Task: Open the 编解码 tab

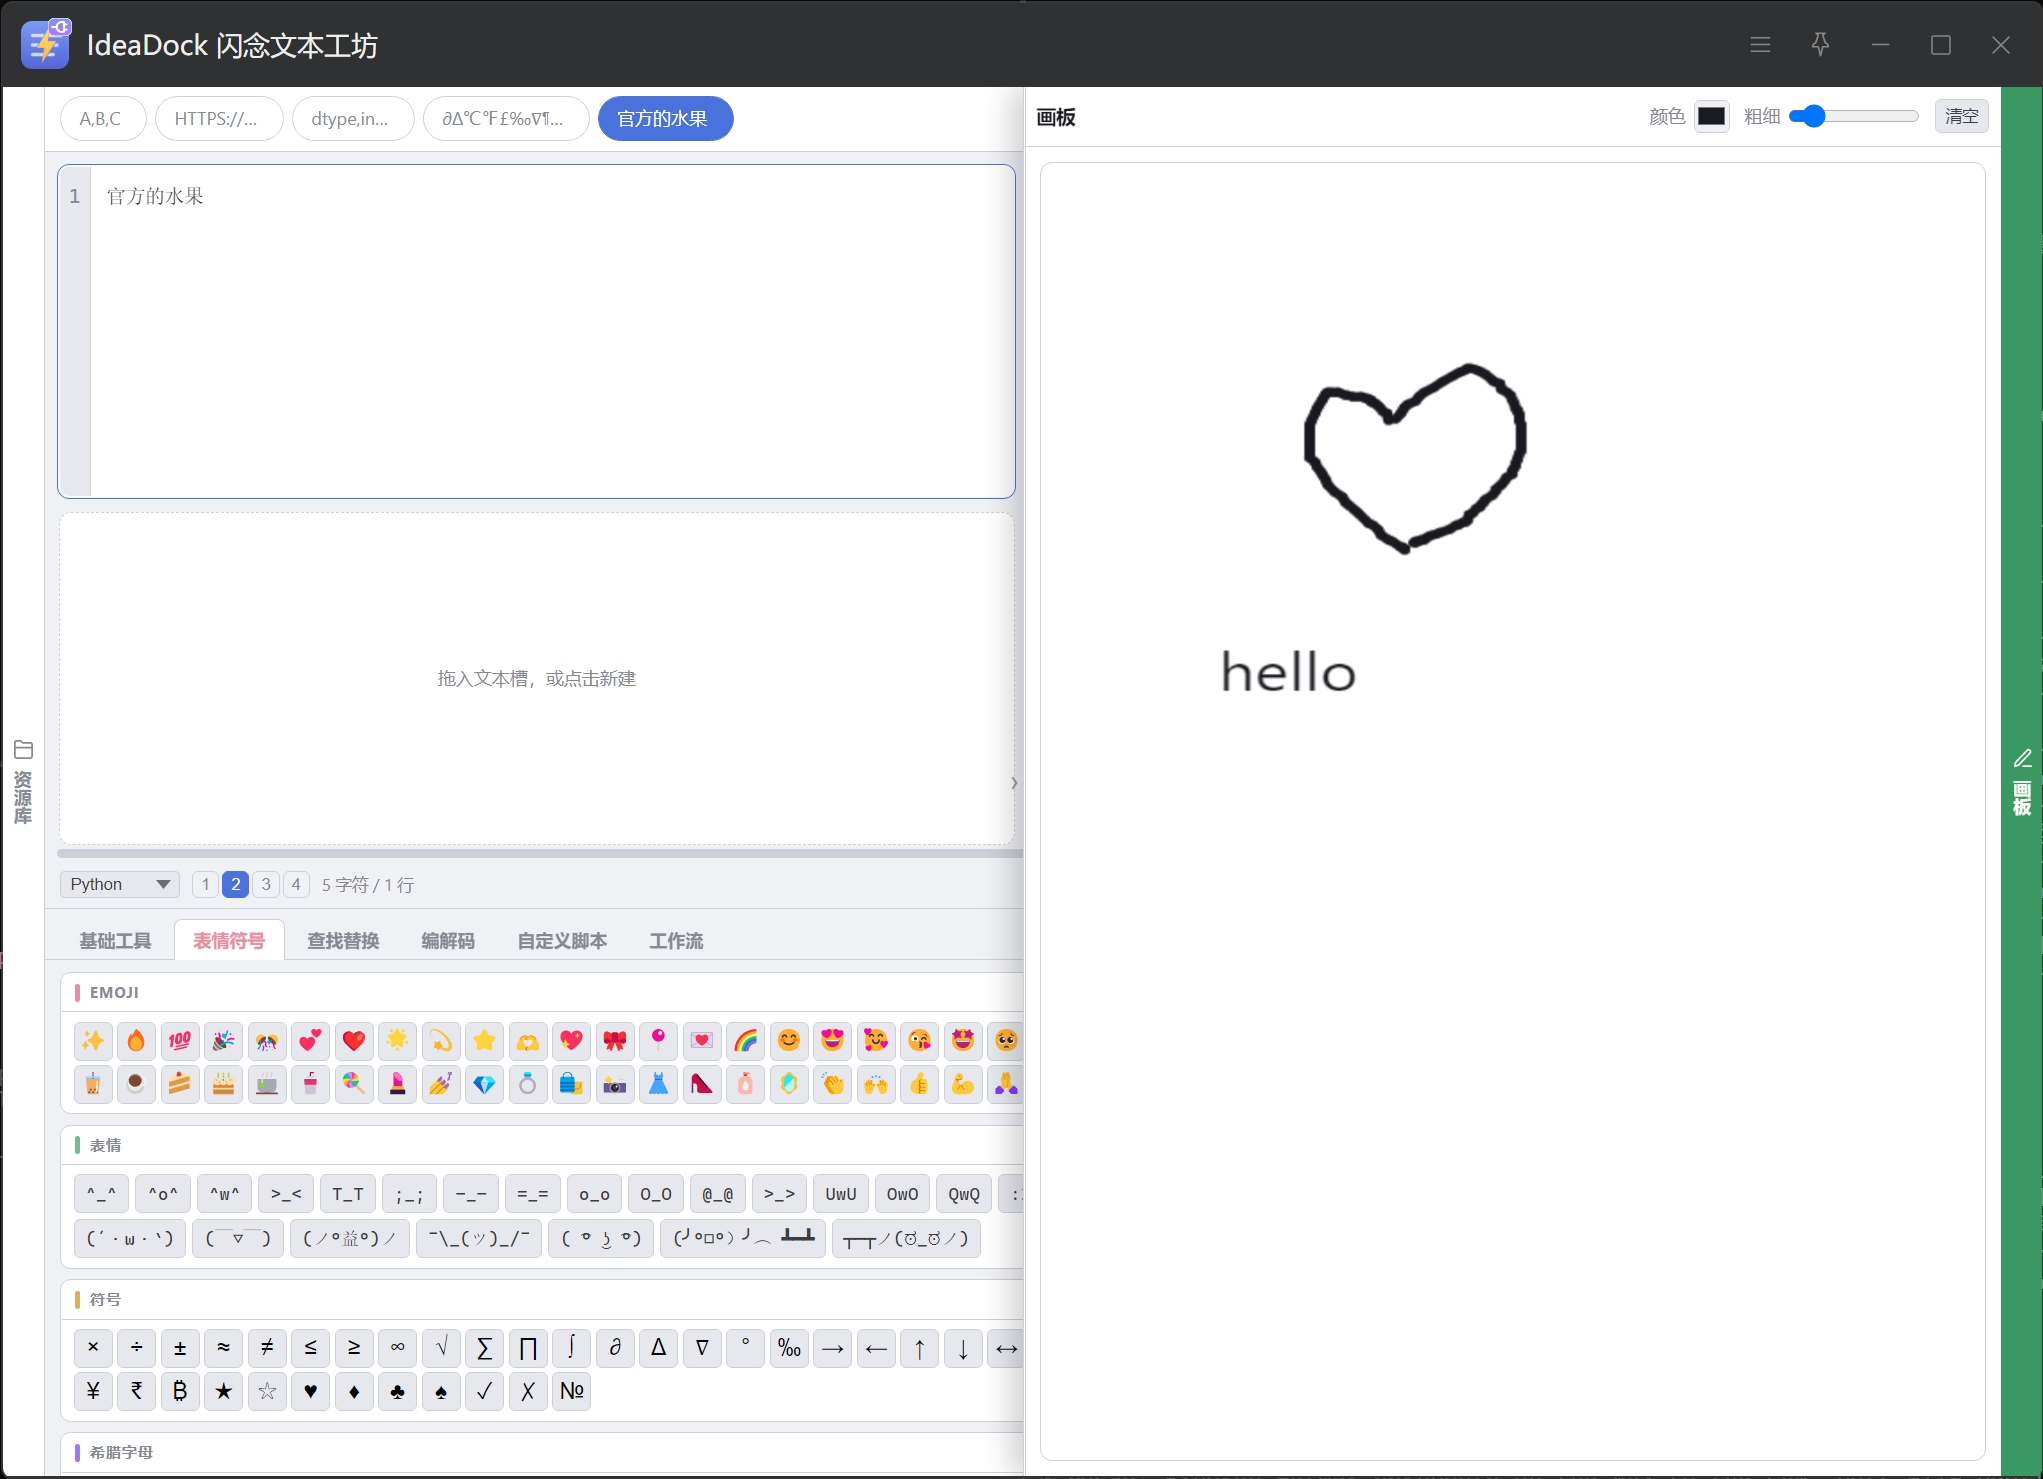Action: (448, 941)
